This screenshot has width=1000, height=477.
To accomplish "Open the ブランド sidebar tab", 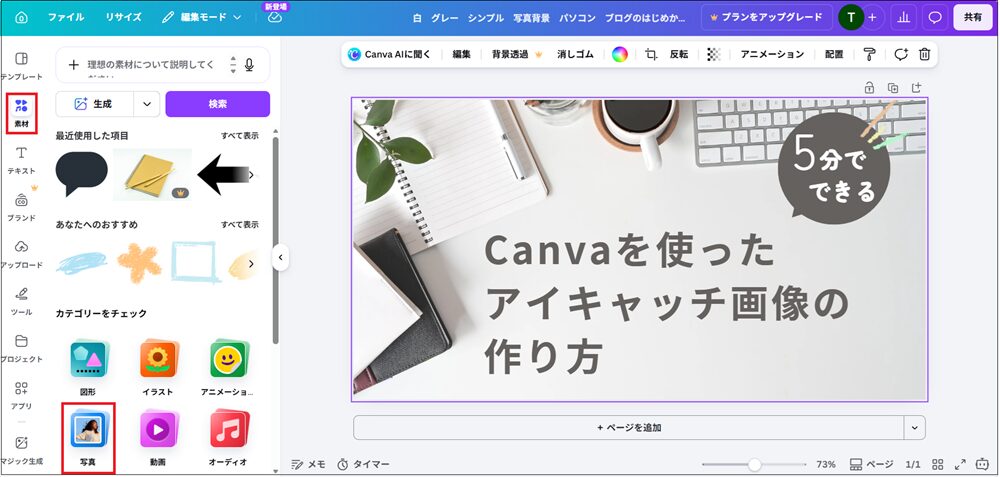I will point(21,207).
